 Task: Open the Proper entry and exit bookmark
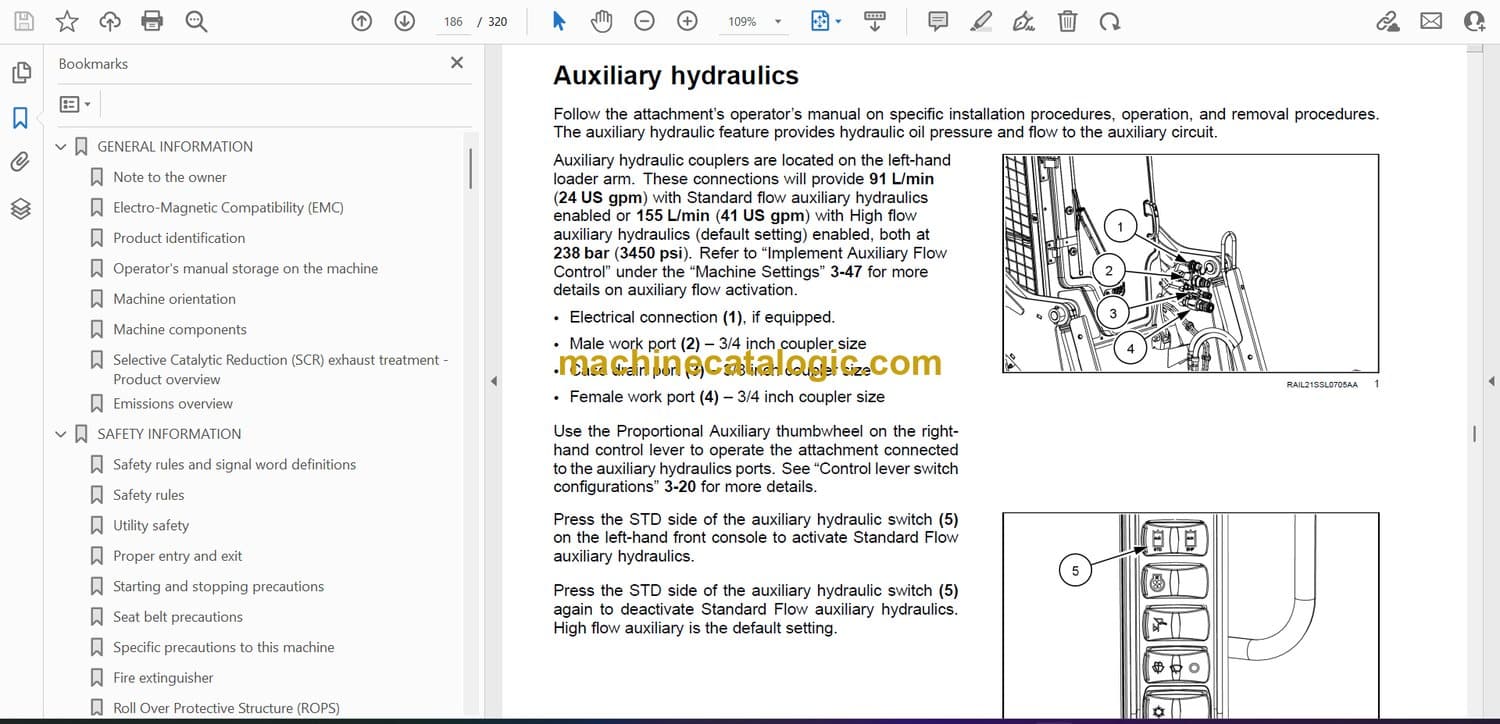178,556
